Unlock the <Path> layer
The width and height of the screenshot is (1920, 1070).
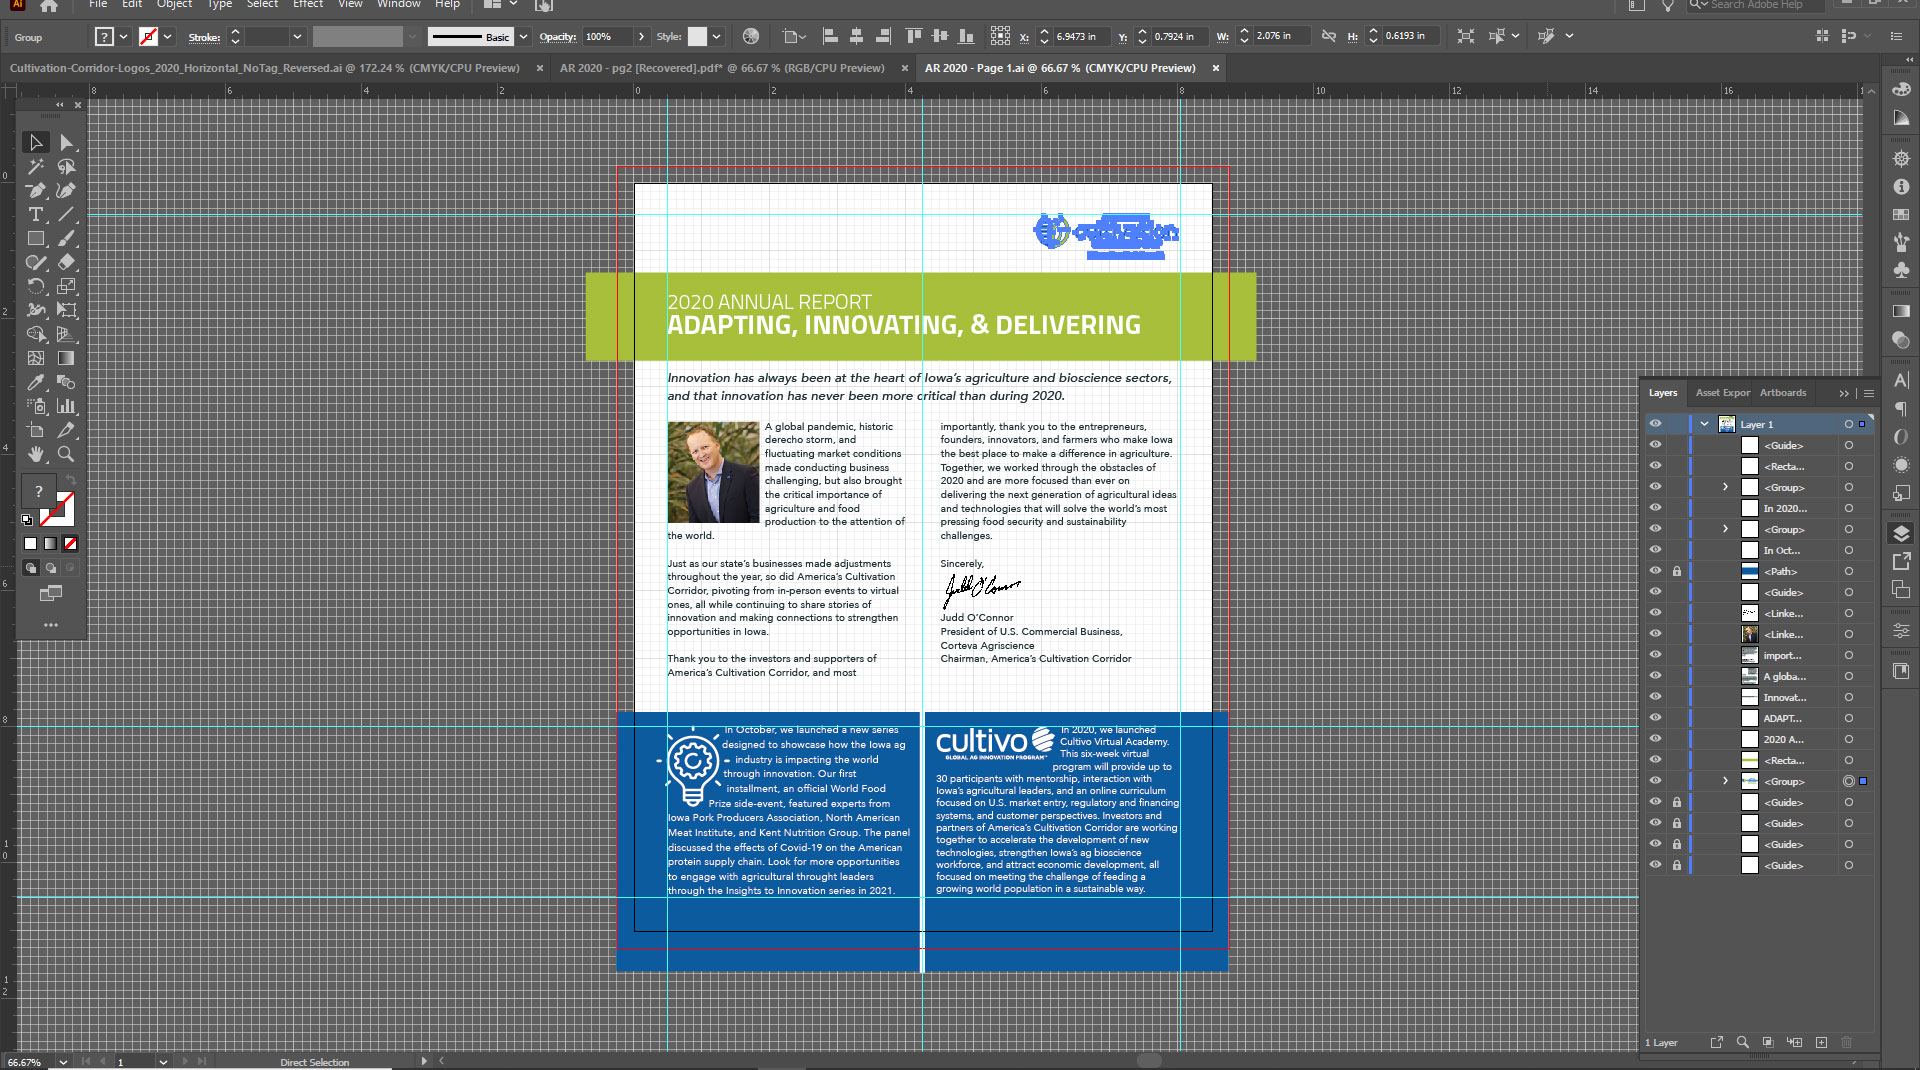(x=1677, y=571)
